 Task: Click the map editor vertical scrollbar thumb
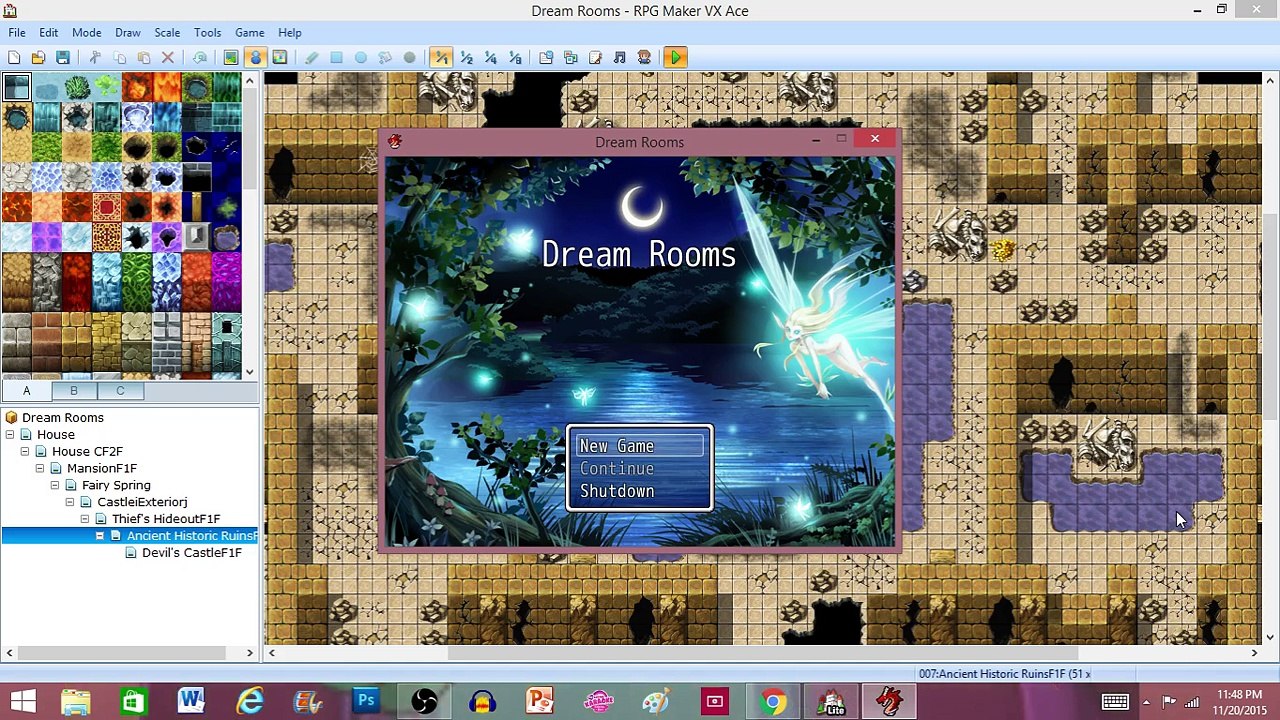point(1270,318)
